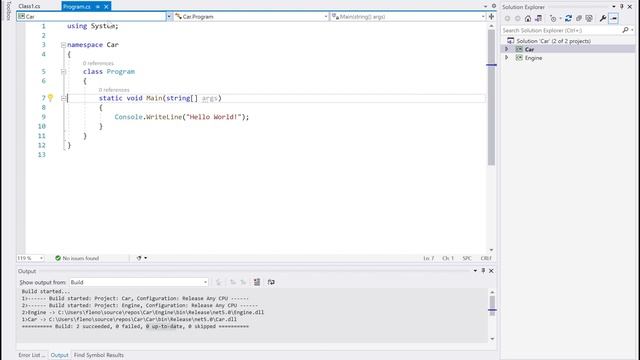The width and height of the screenshot is (640, 360).
Task: Open the Find Symbol Results tab
Action: point(99,355)
